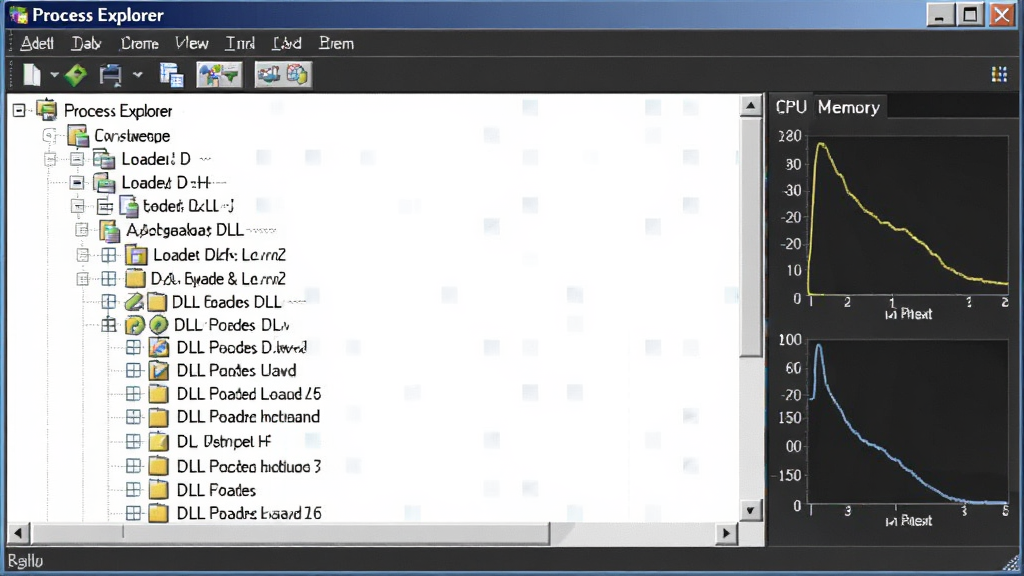Screen dimensions: 1024x576
Task: Click the horizontal scrollbar left arrow
Action: point(18,534)
